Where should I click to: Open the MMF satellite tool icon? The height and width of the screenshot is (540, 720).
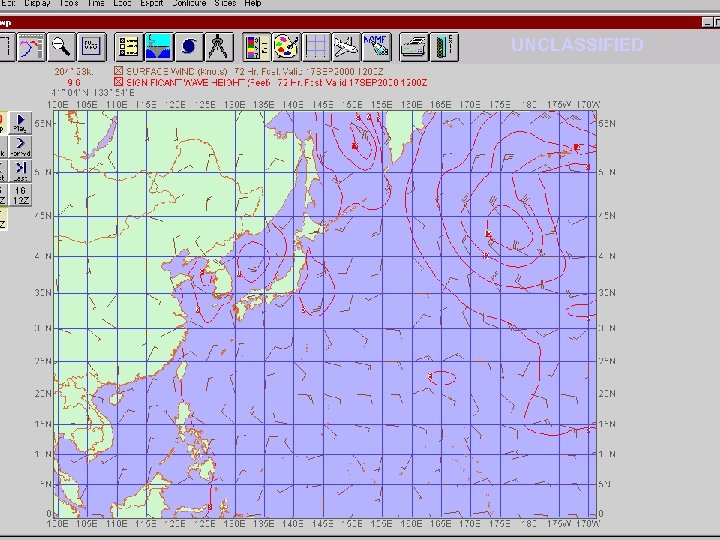point(377,47)
